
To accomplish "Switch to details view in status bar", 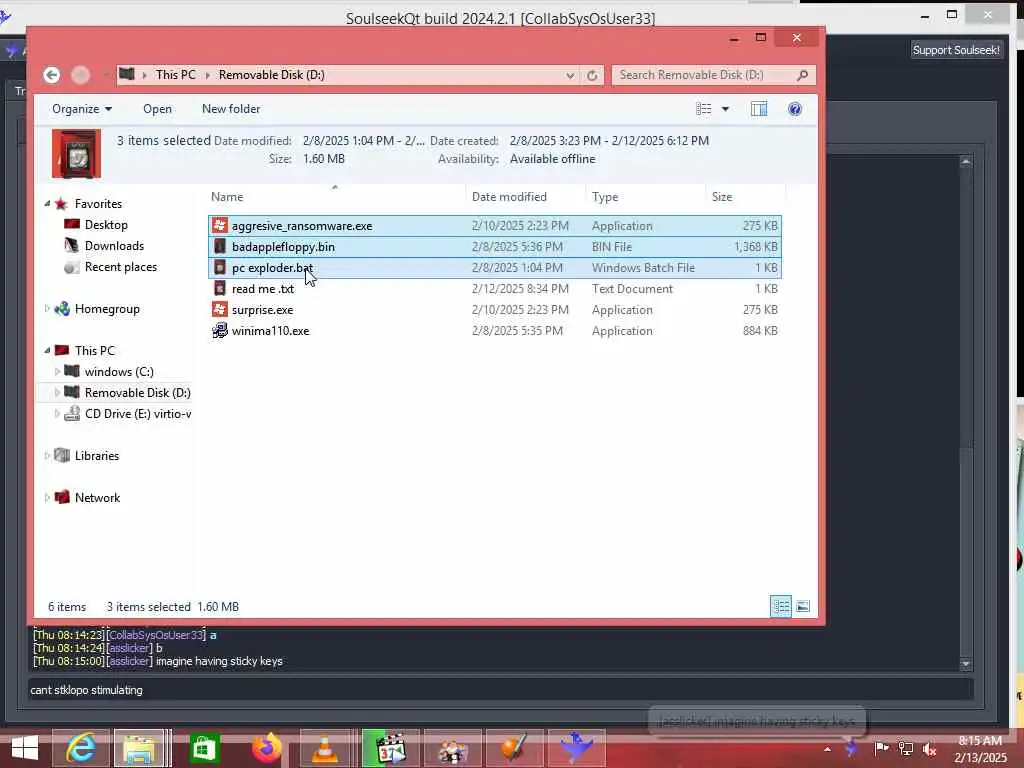I will (780, 607).
